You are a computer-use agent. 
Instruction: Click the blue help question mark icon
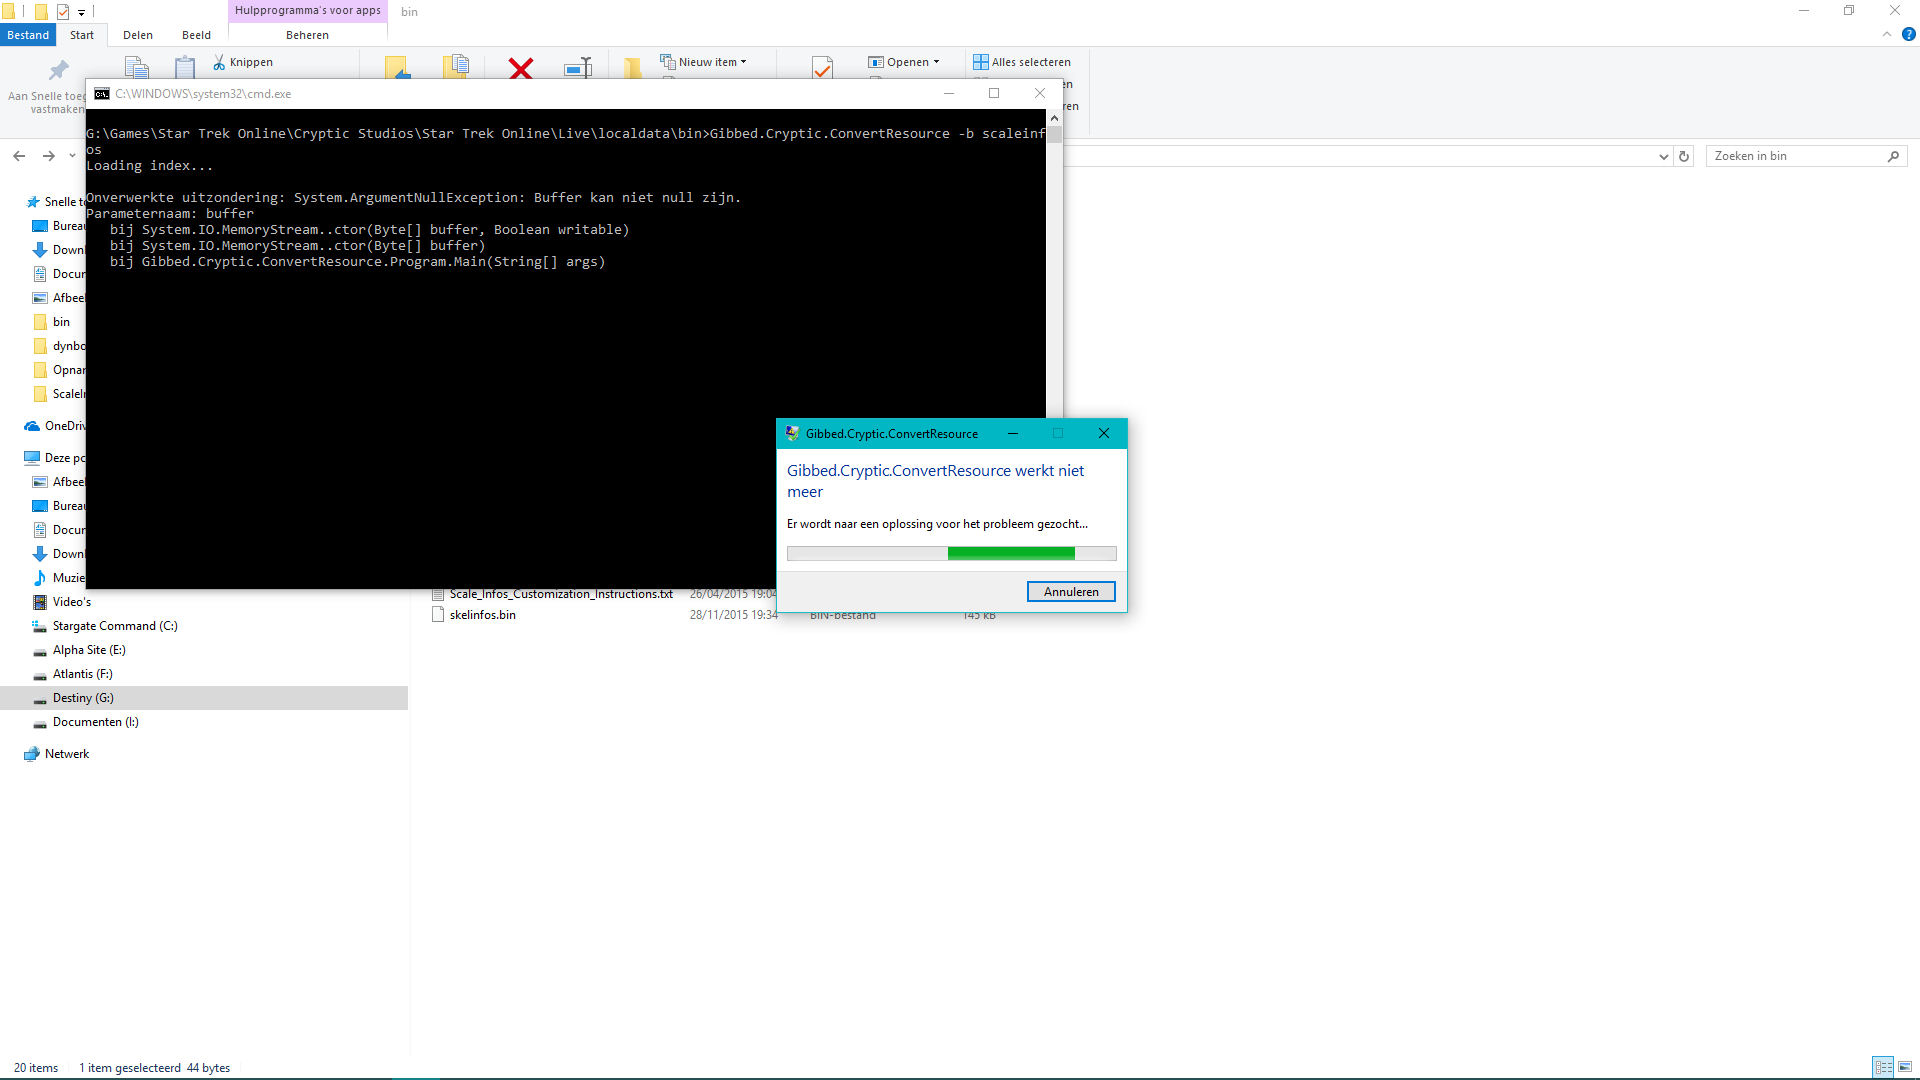[1908, 34]
